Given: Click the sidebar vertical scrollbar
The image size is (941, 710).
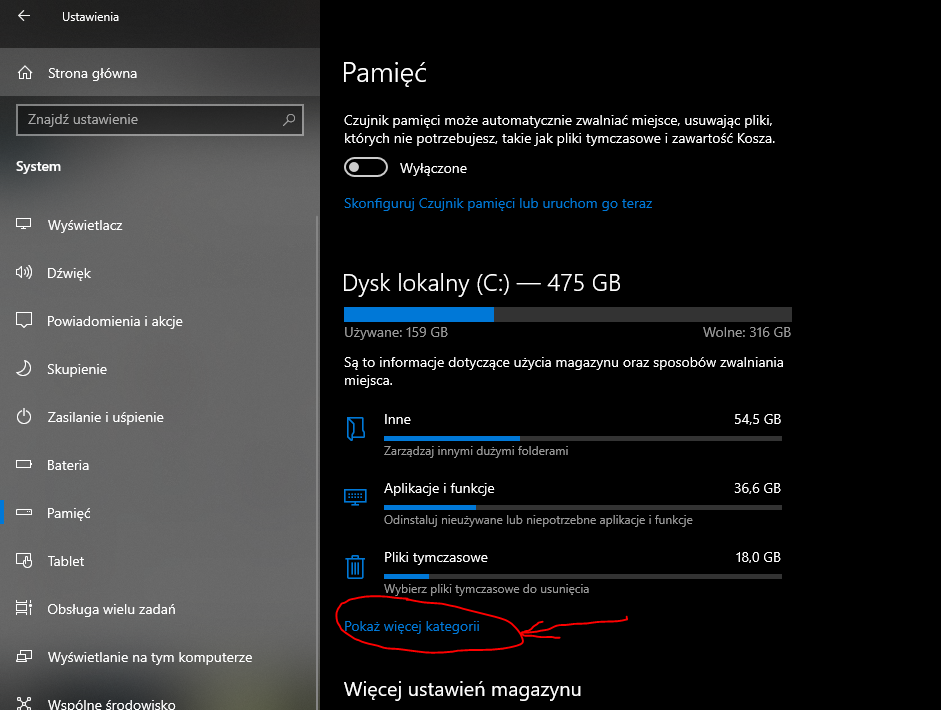Looking at the screenshot, I should (x=317, y=462).
